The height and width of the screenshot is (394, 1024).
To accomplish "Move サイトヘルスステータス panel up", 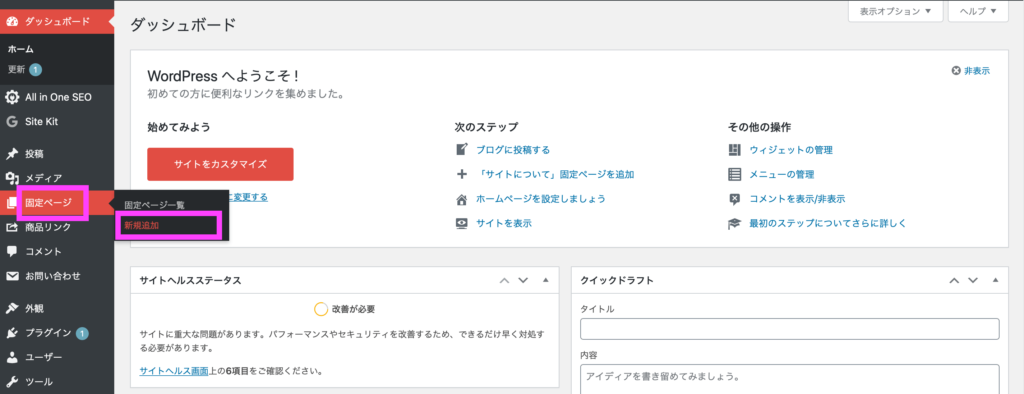I will [504, 280].
